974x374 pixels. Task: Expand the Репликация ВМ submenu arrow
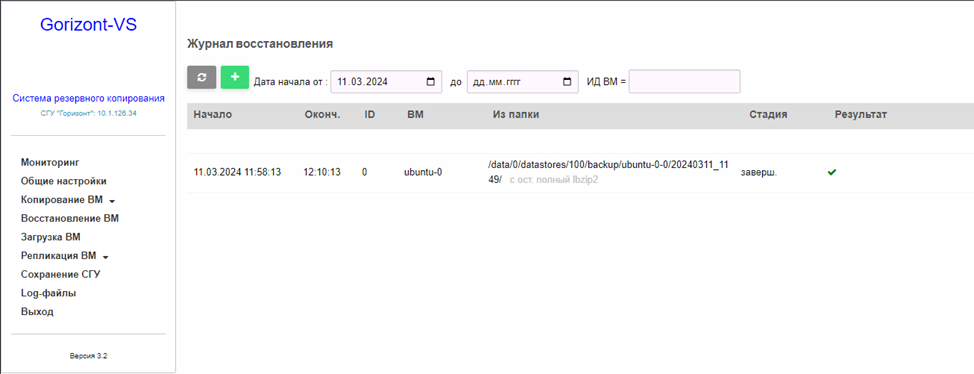point(105,257)
